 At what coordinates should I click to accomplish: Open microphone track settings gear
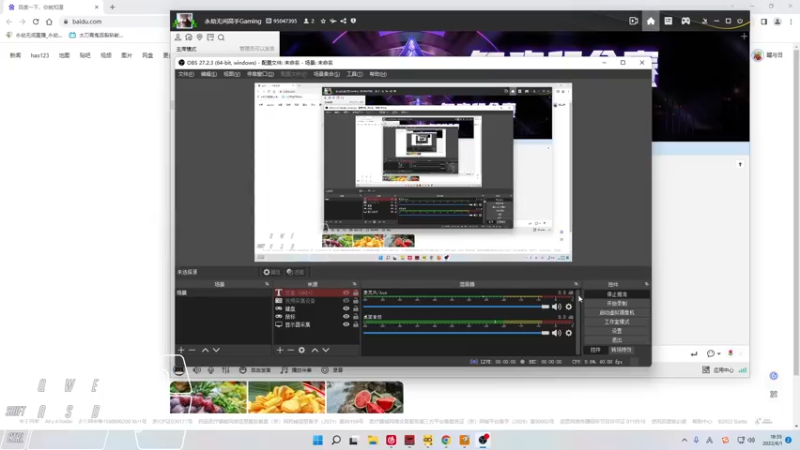click(569, 307)
